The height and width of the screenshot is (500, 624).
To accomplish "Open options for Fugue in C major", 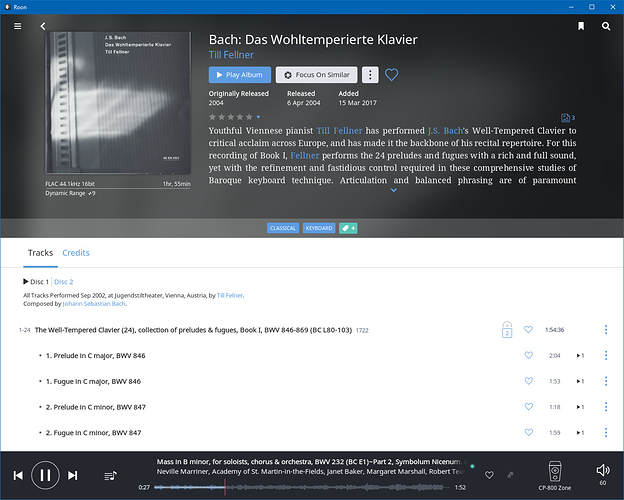I will tap(606, 381).
